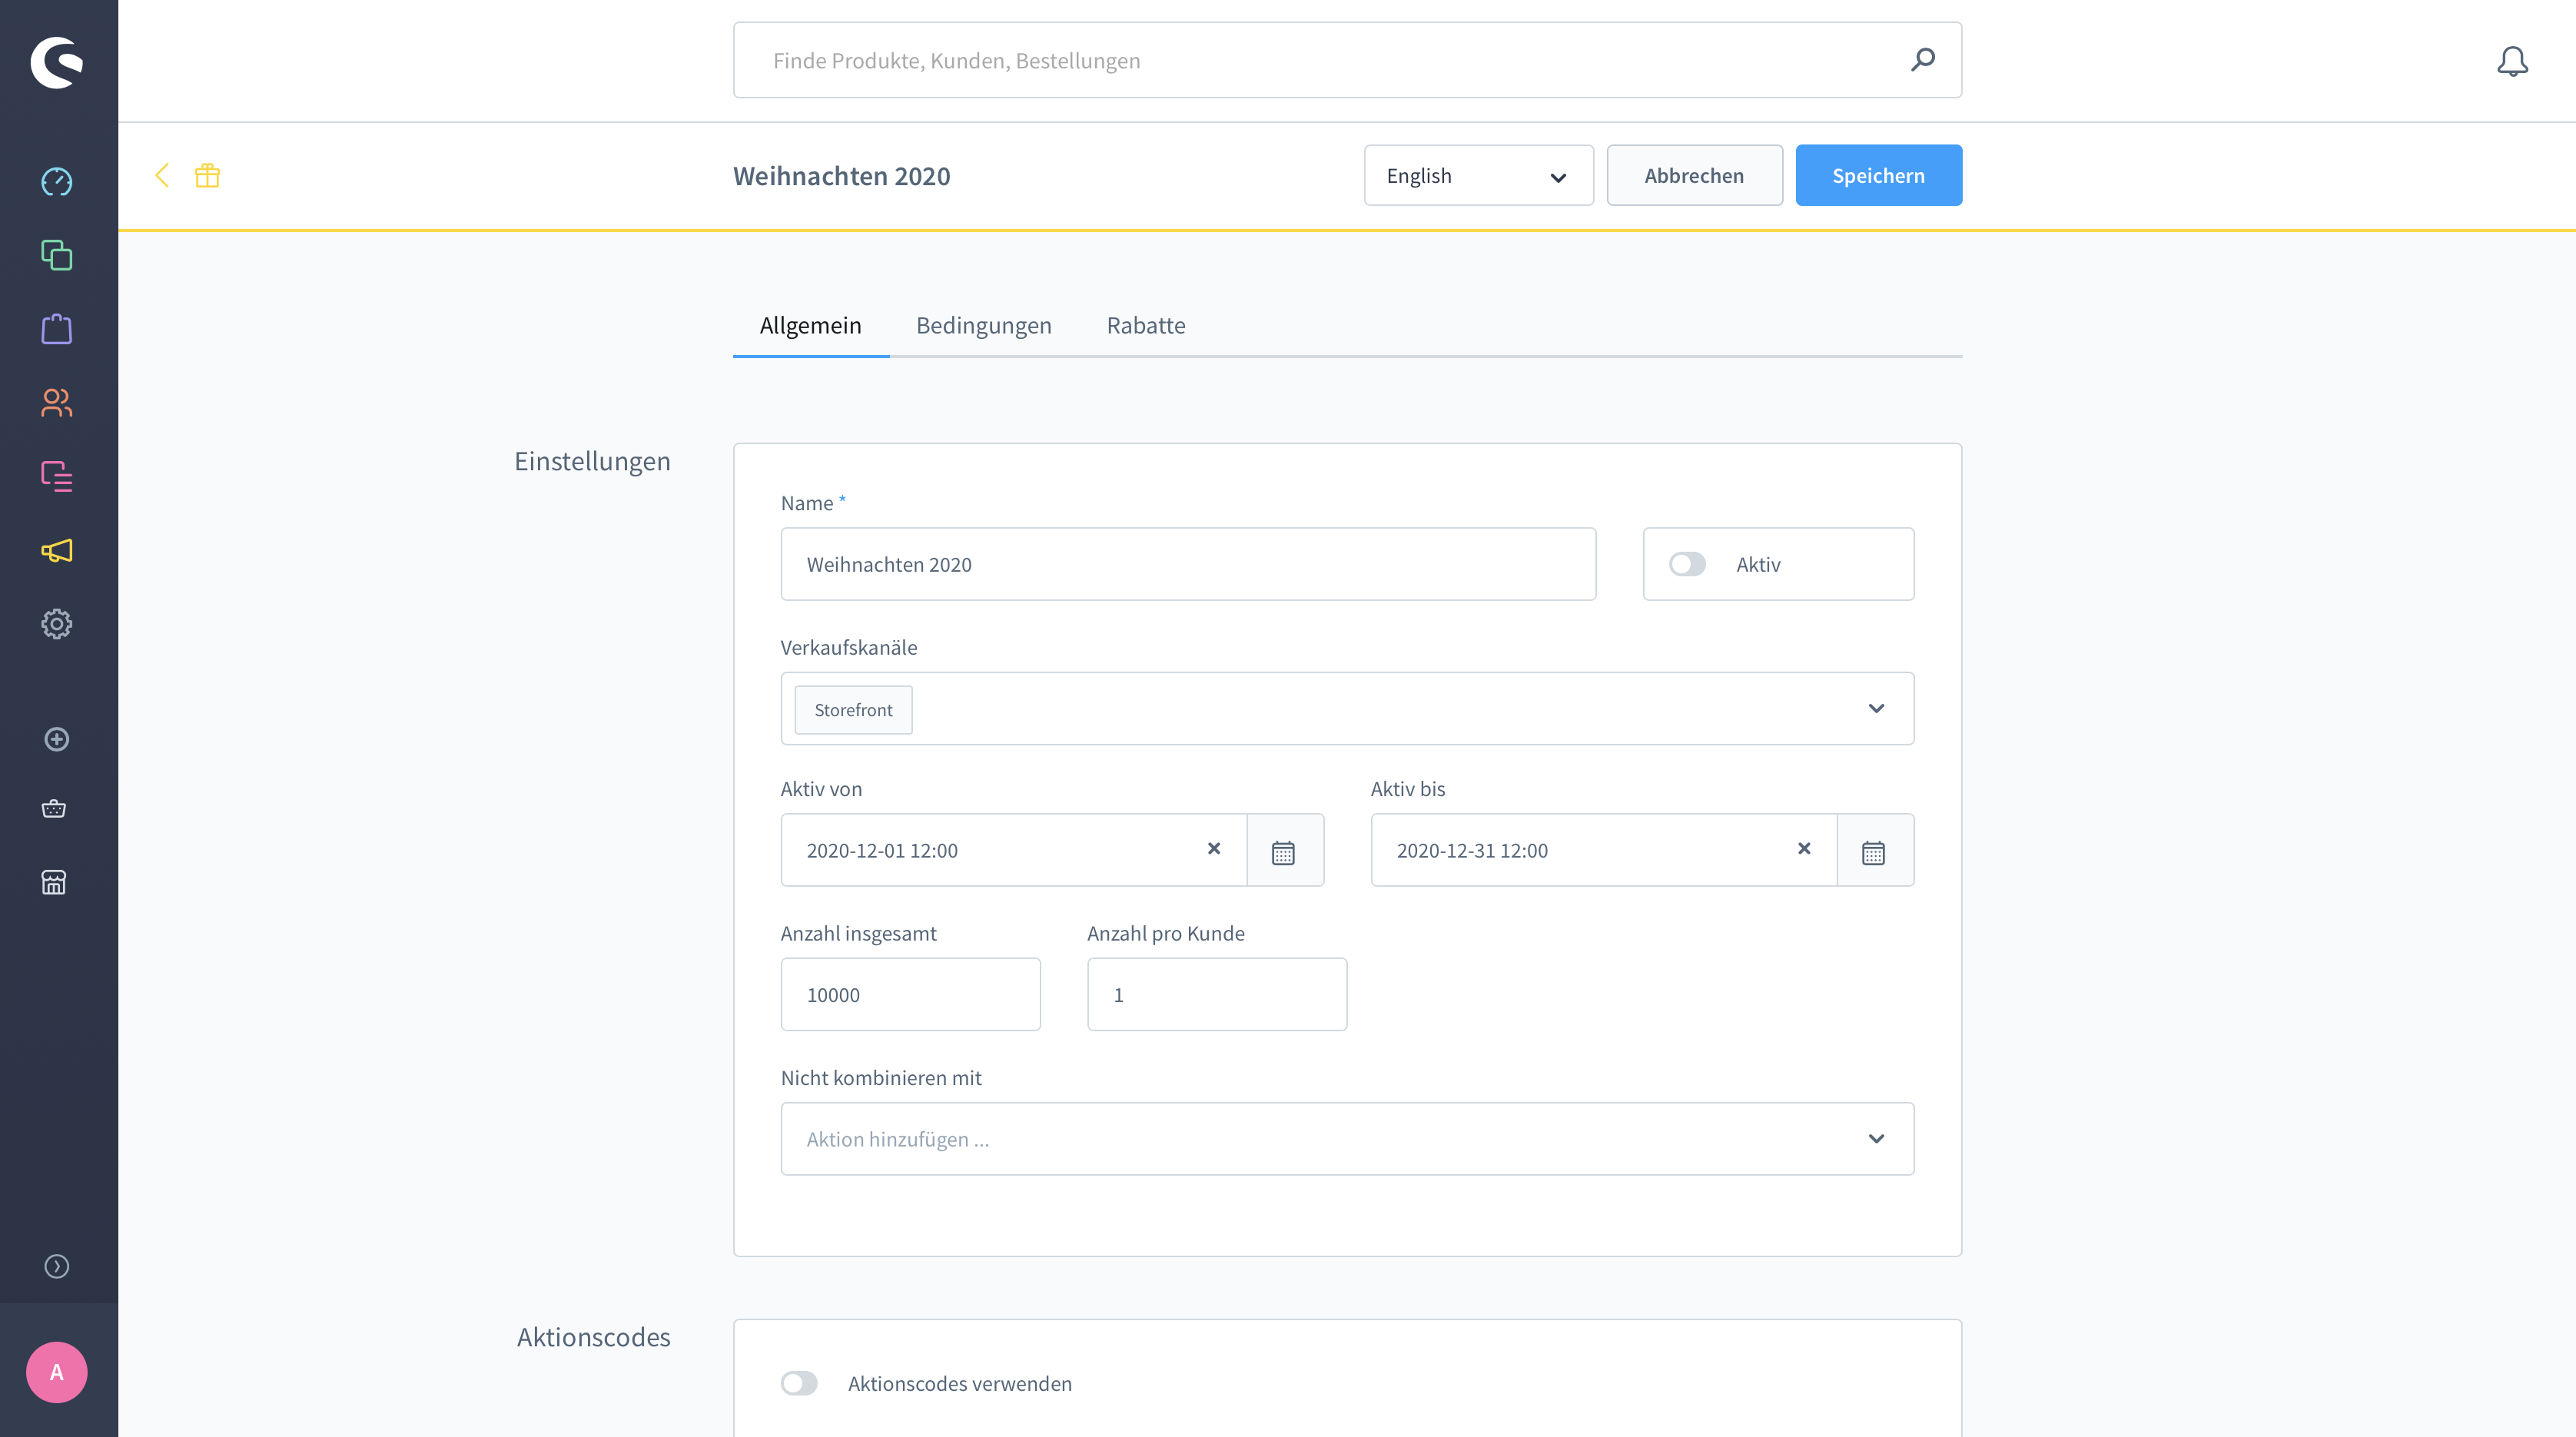
Task: Click the Aktionscodes section heading
Action: coord(593,1337)
